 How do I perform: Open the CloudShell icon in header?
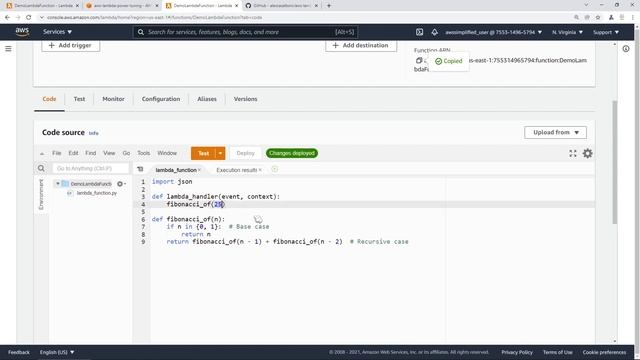click(x=419, y=32)
